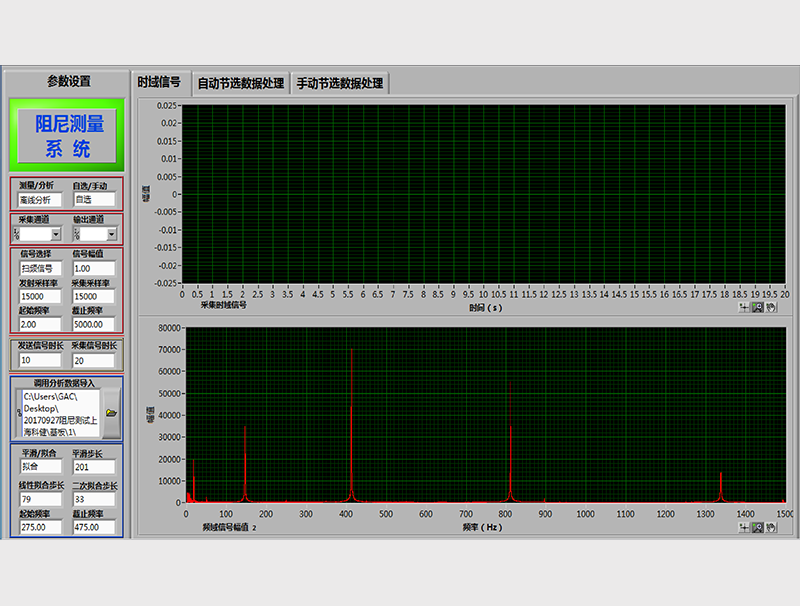
Task: Click the 0.025 Y-axis scale value
Action: point(166,106)
